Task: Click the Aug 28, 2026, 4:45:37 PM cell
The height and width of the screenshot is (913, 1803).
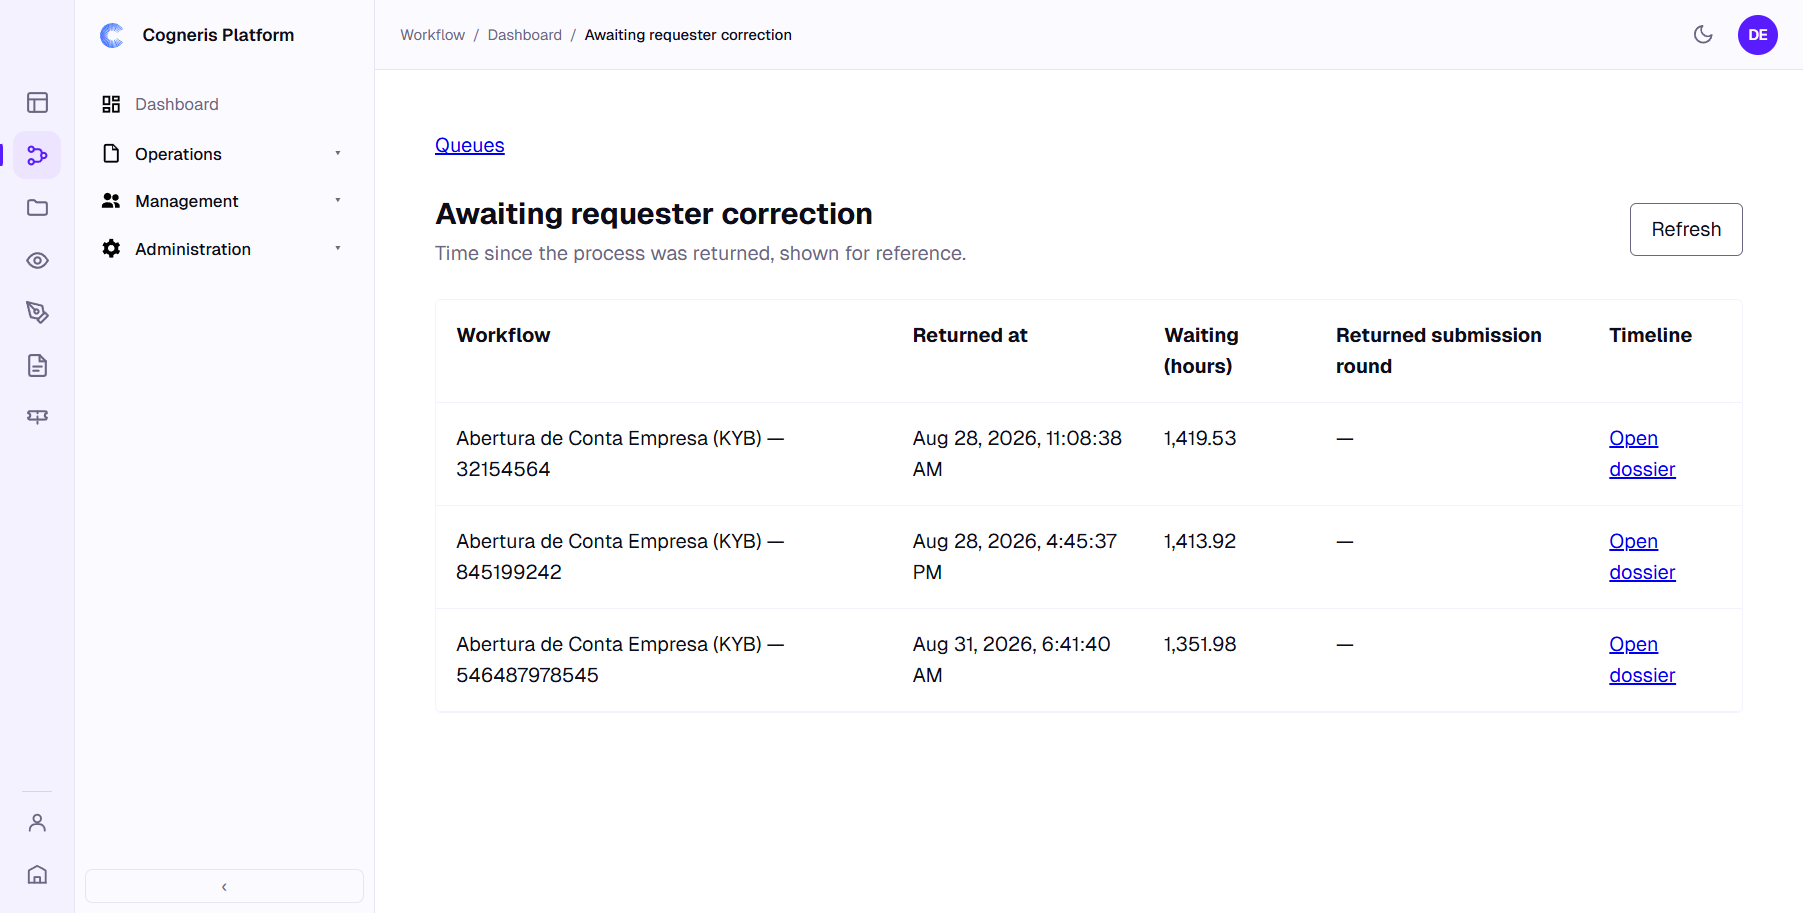Action: click(x=1015, y=557)
